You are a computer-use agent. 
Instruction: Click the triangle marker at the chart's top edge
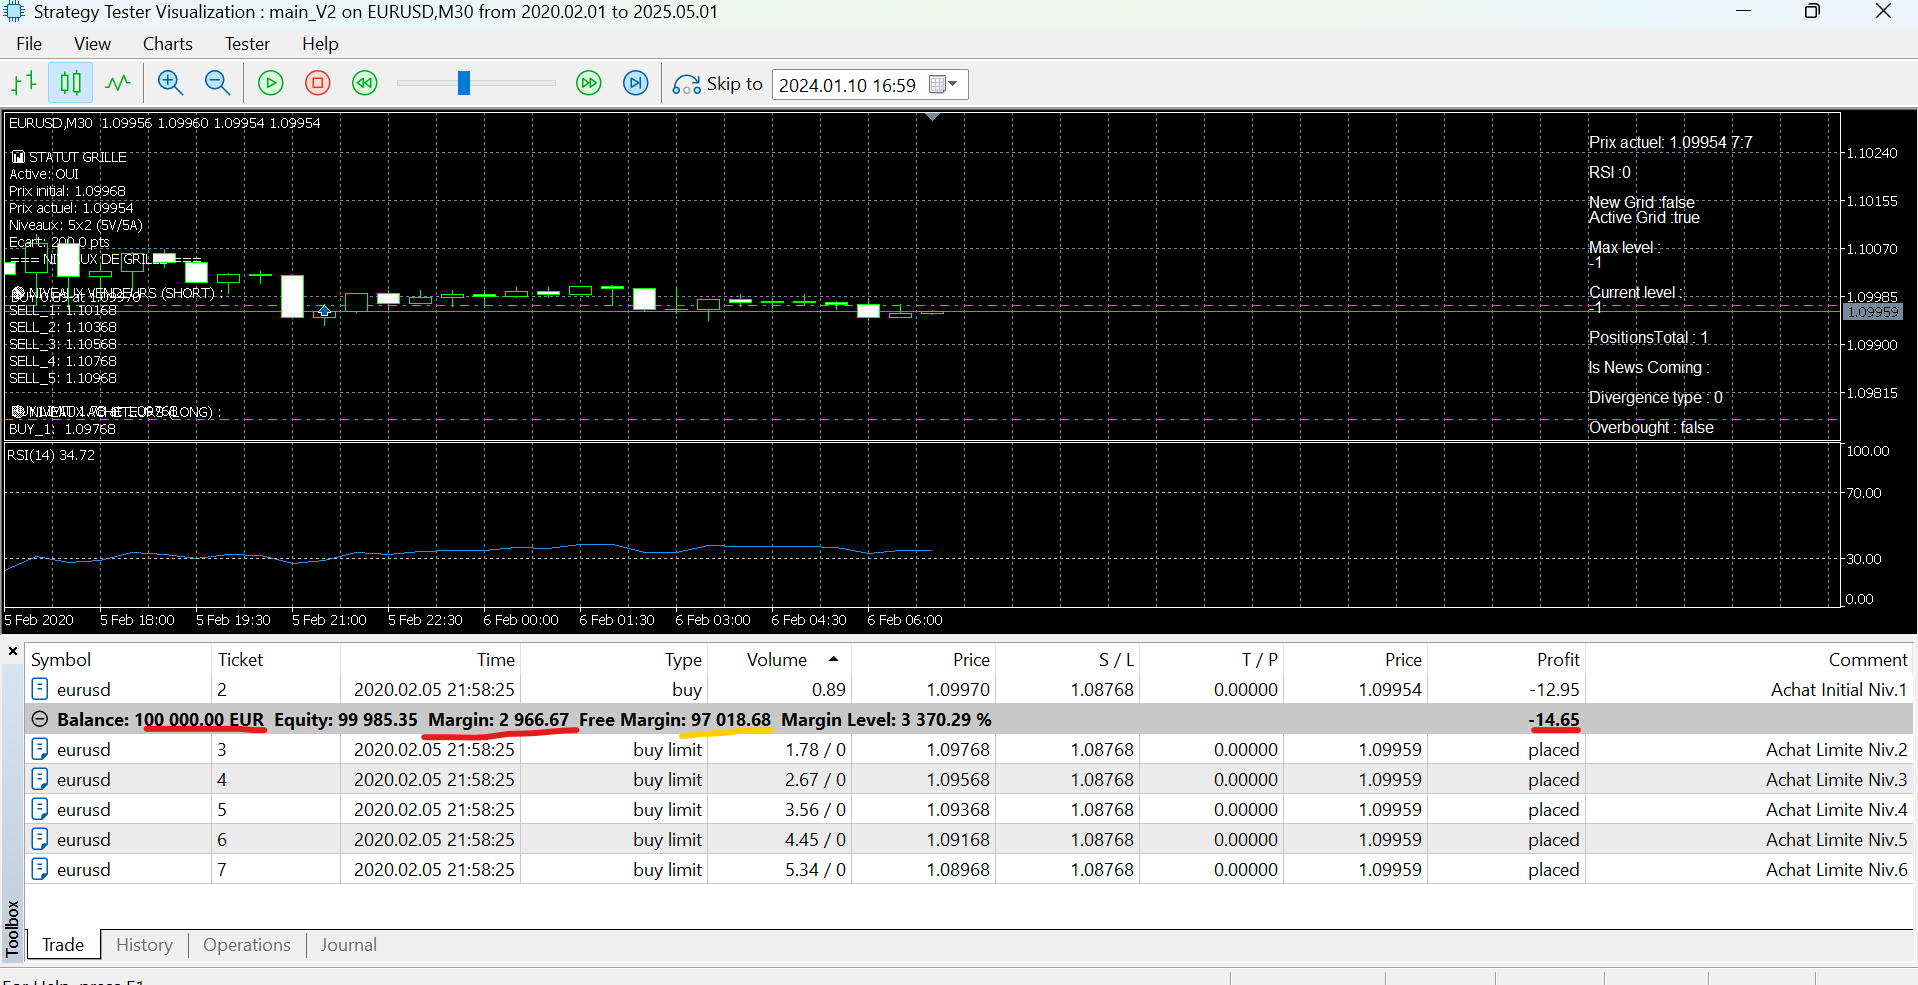[932, 117]
